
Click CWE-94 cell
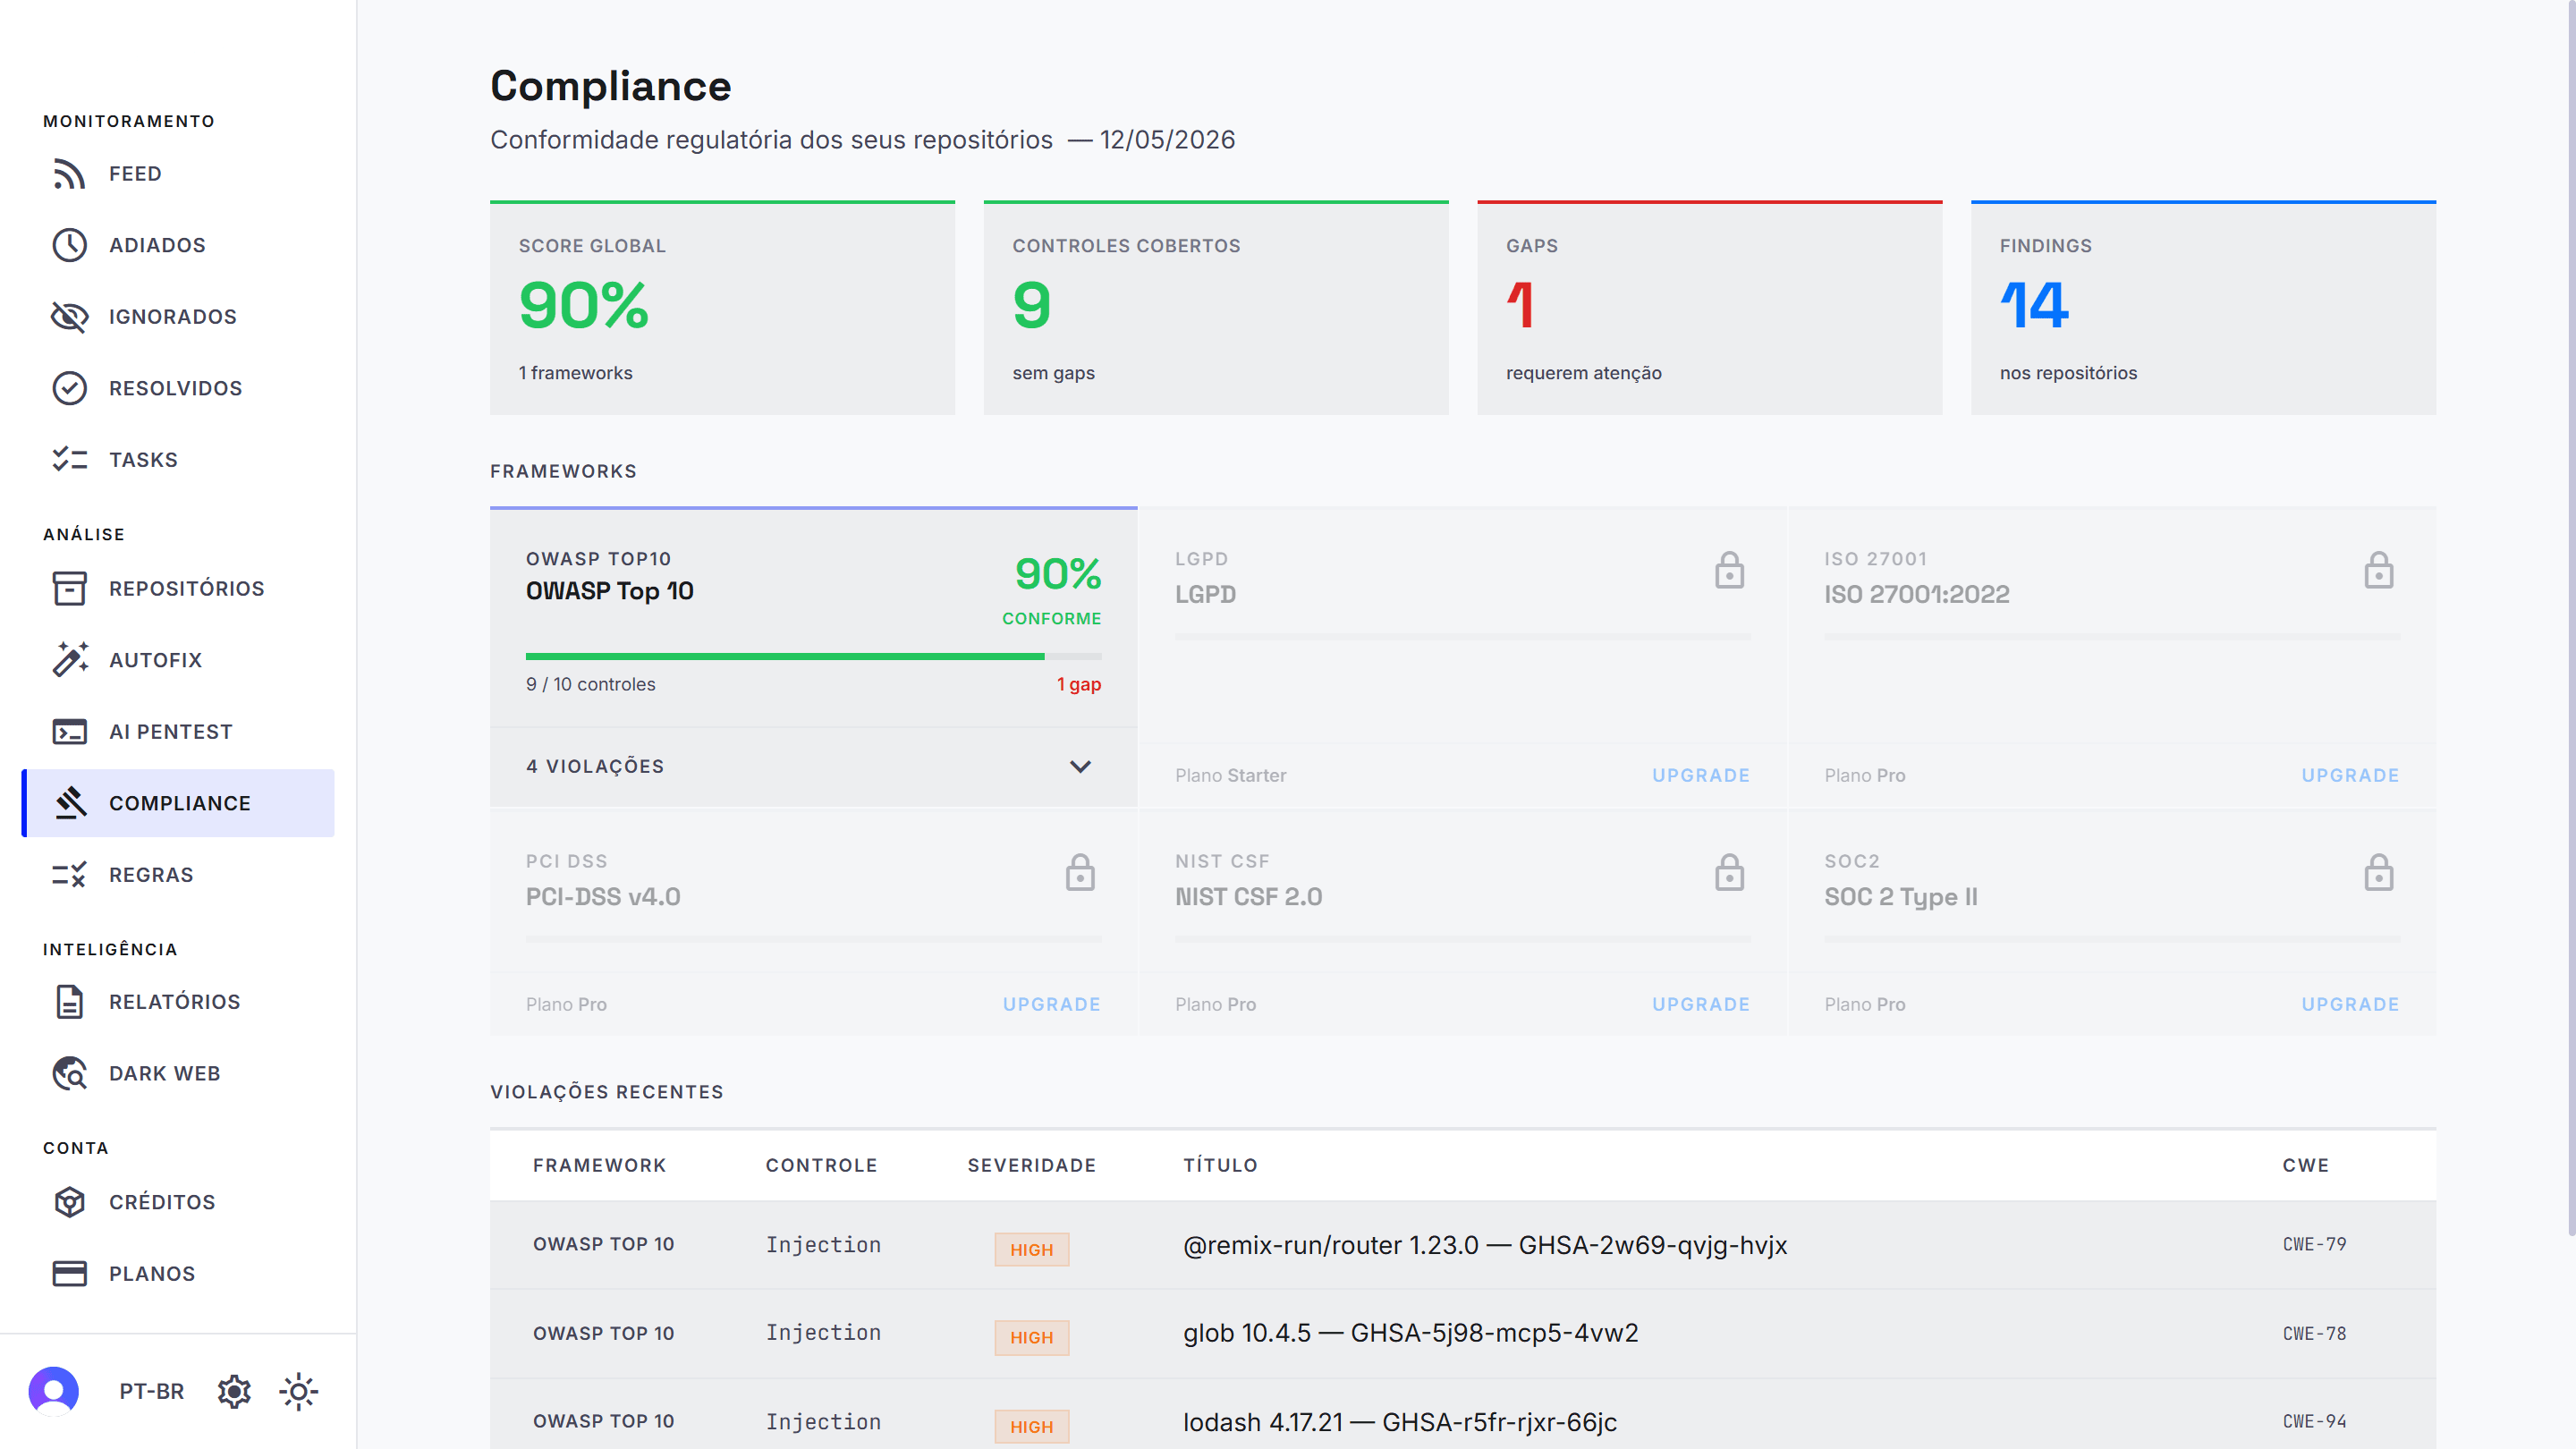(x=2314, y=1421)
